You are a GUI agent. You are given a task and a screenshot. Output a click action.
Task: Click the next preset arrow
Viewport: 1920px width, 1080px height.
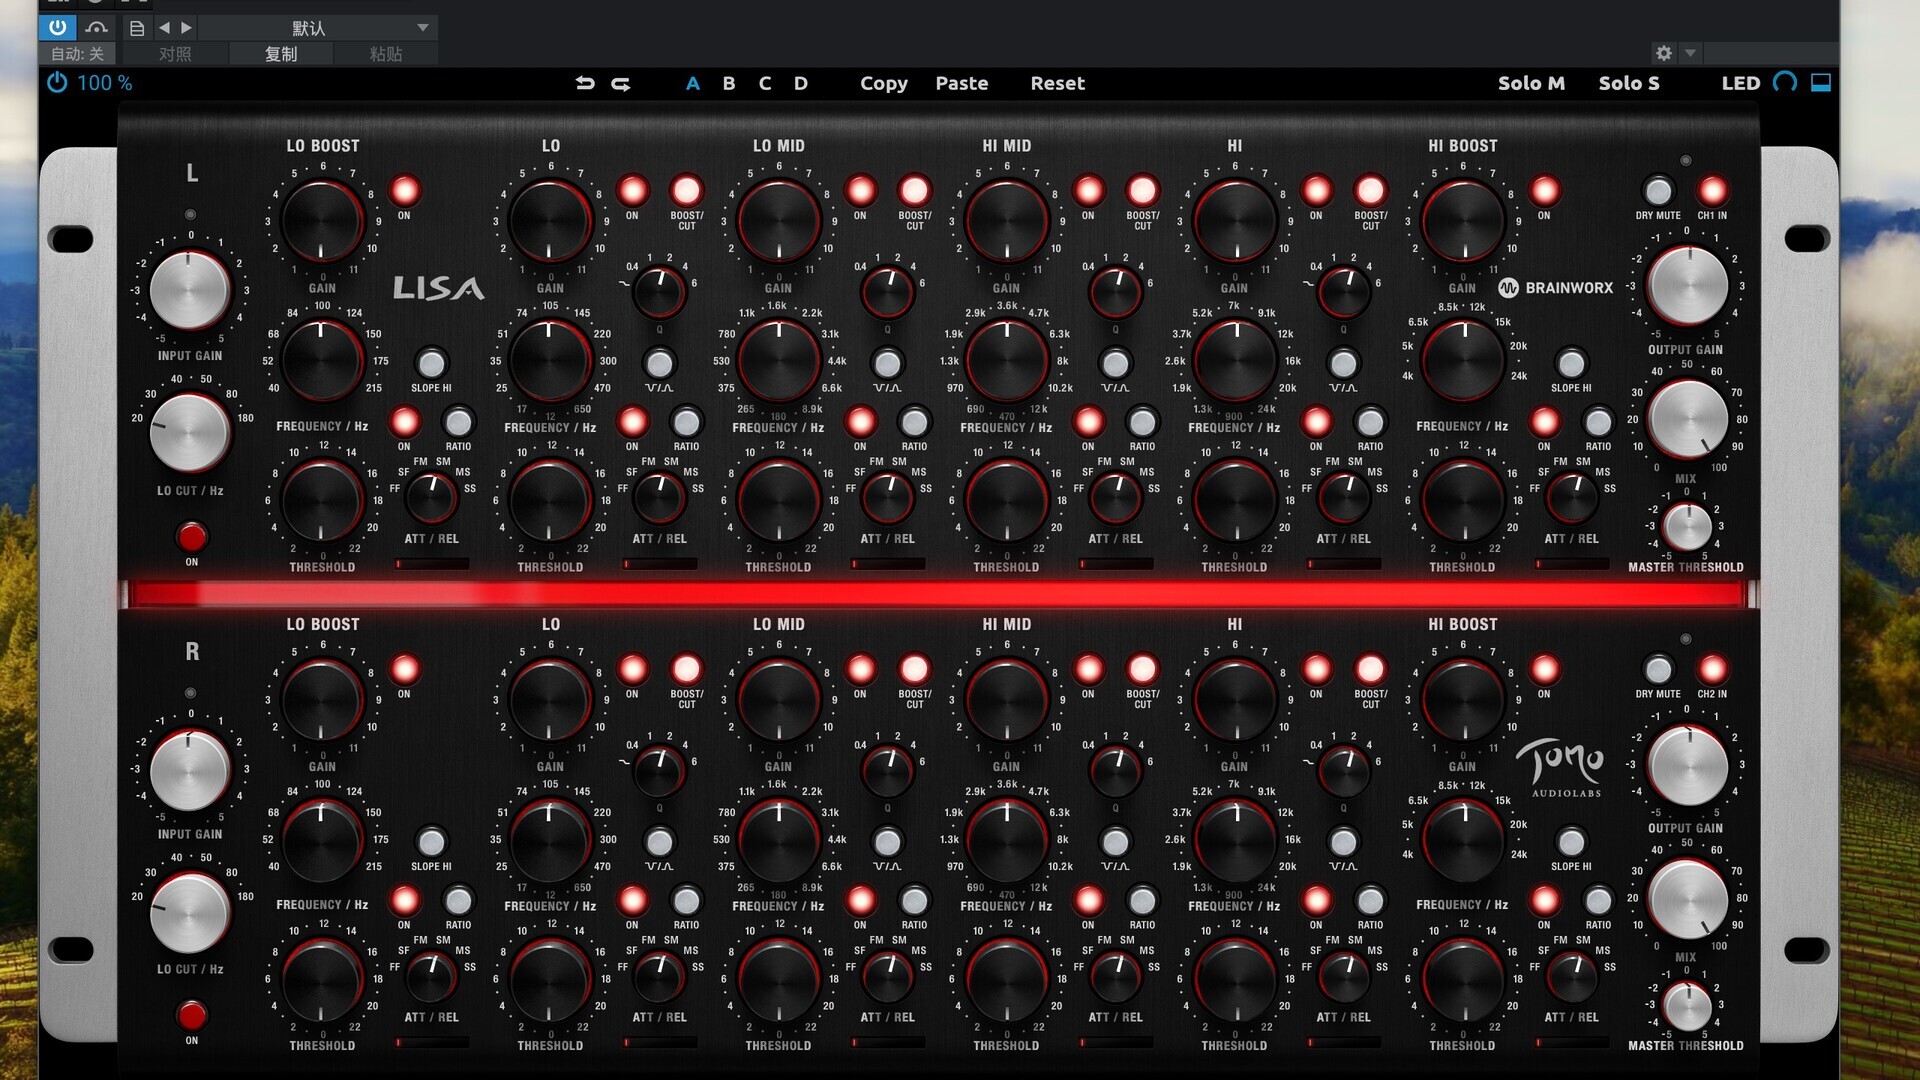(x=186, y=28)
